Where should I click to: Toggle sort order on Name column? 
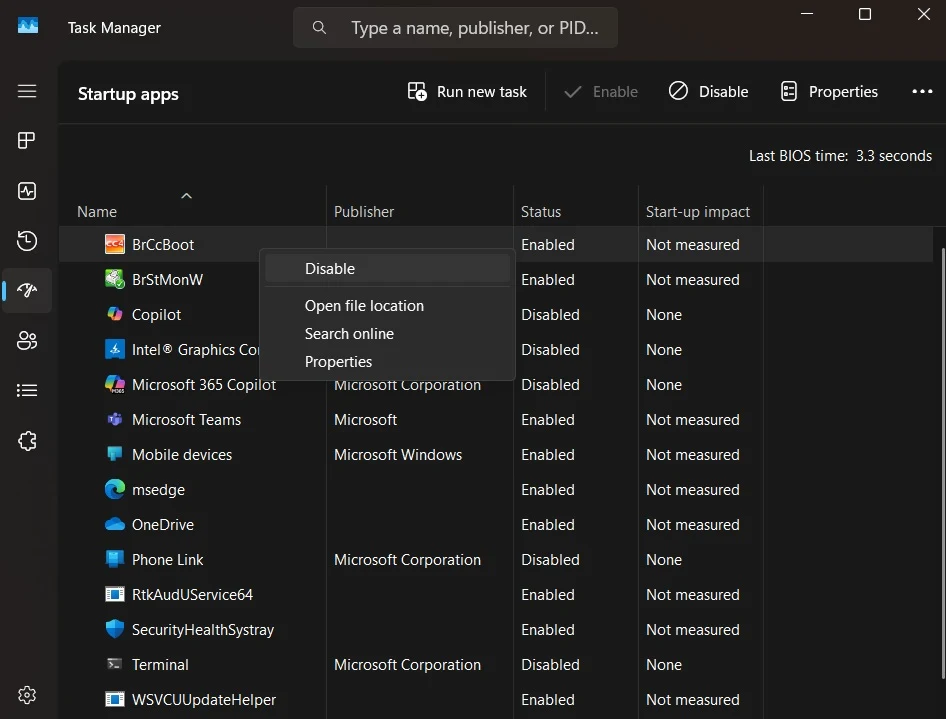click(97, 212)
